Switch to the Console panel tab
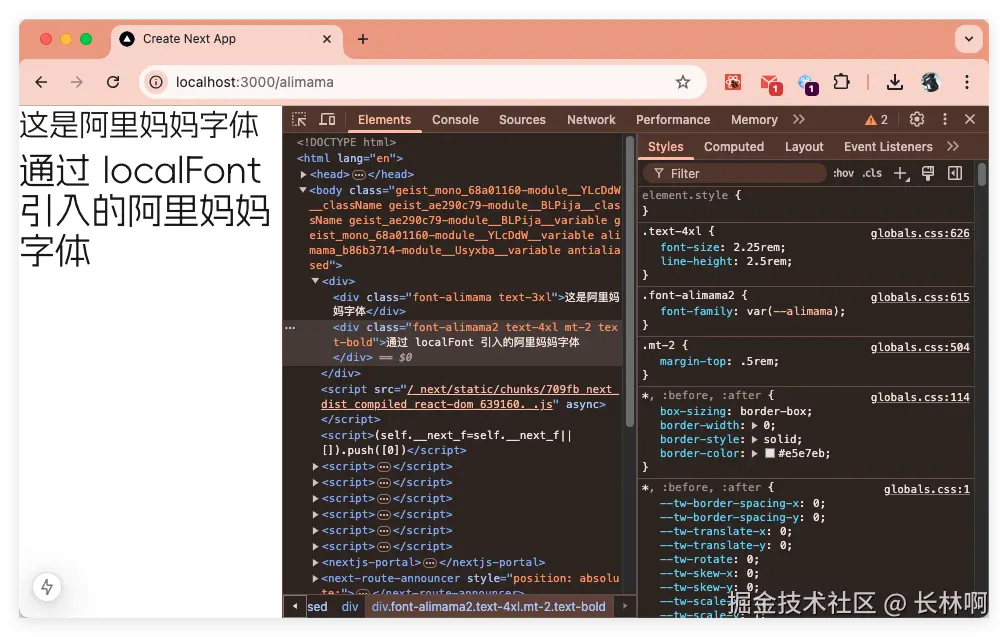Image resolution: width=1008 pixels, height=637 pixels. click(x=455, y=120)
